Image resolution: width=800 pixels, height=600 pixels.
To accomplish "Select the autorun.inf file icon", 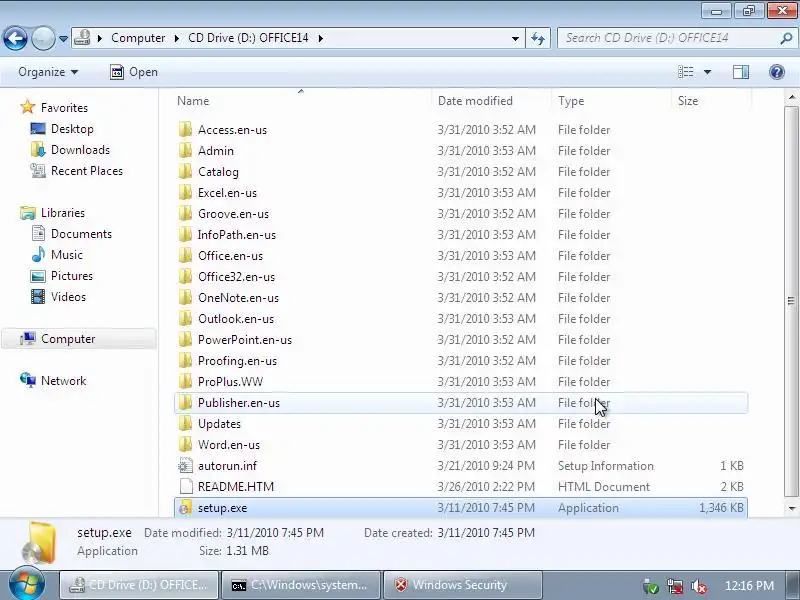I will tap(185, 465).
